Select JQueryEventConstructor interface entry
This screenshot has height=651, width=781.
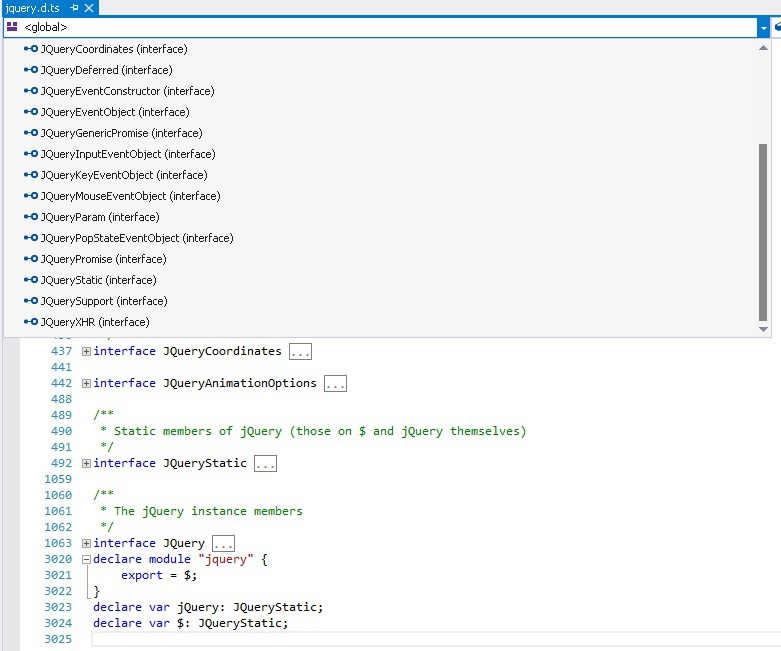(388, 91)
